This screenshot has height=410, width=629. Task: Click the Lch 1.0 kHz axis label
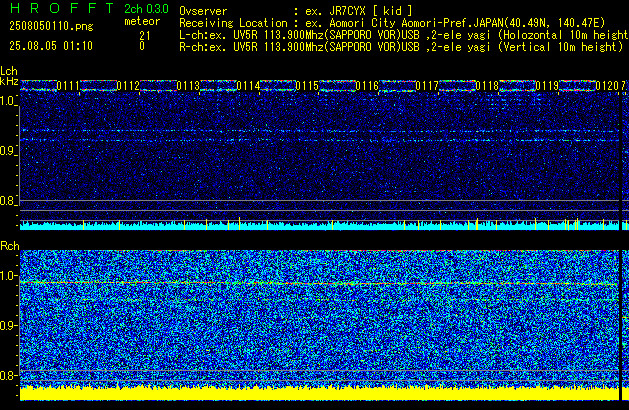click(x=8, y=101)
